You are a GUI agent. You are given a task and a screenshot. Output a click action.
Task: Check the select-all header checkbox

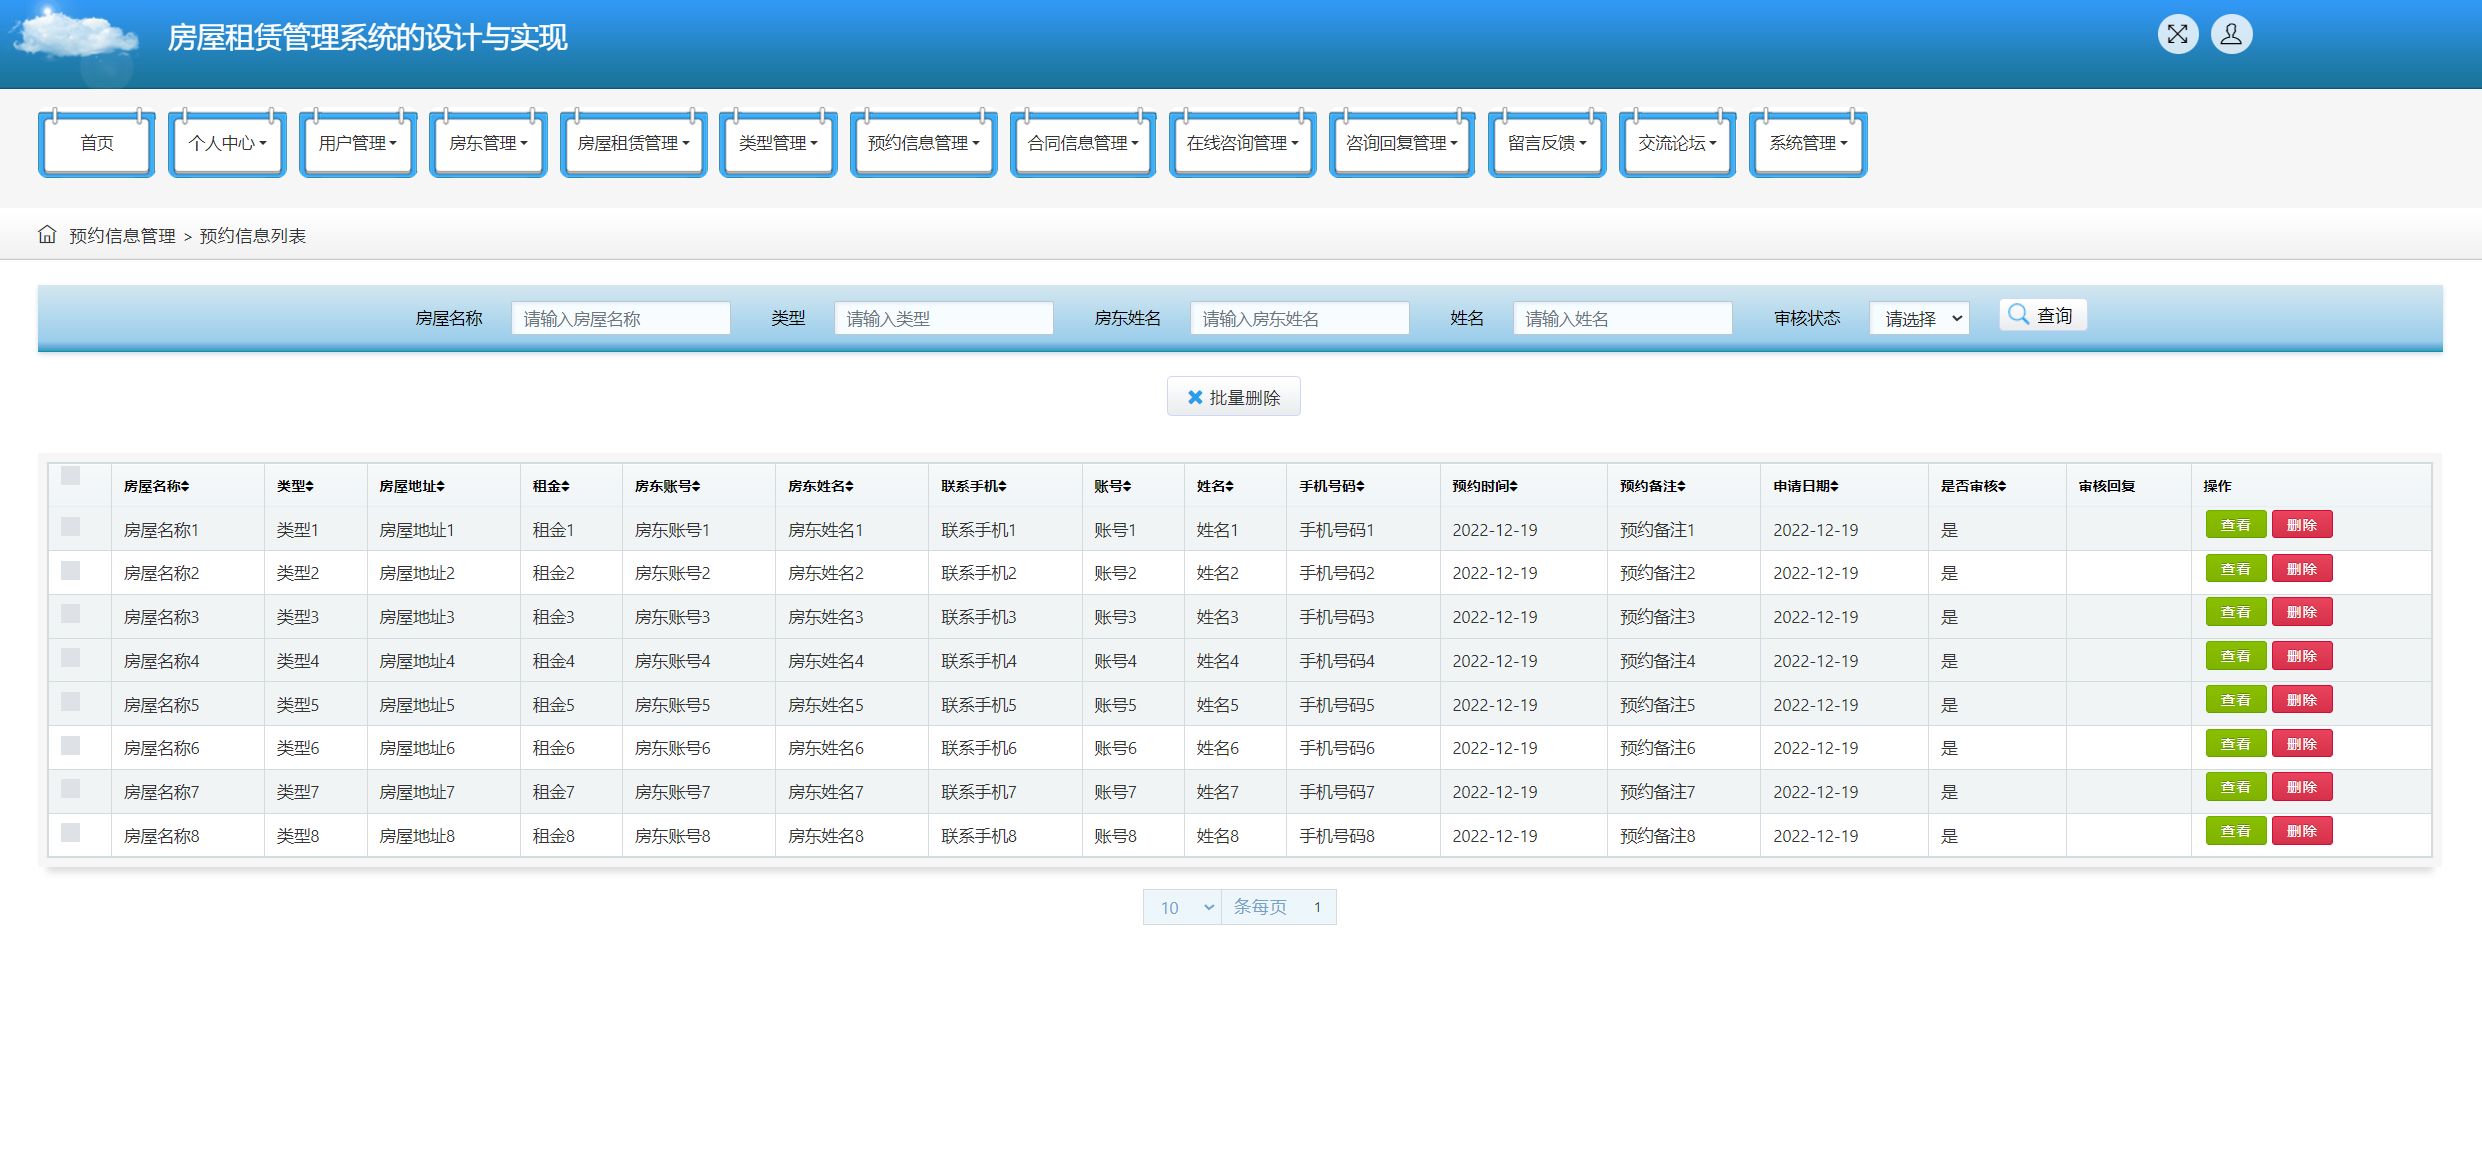coord(70,475)
